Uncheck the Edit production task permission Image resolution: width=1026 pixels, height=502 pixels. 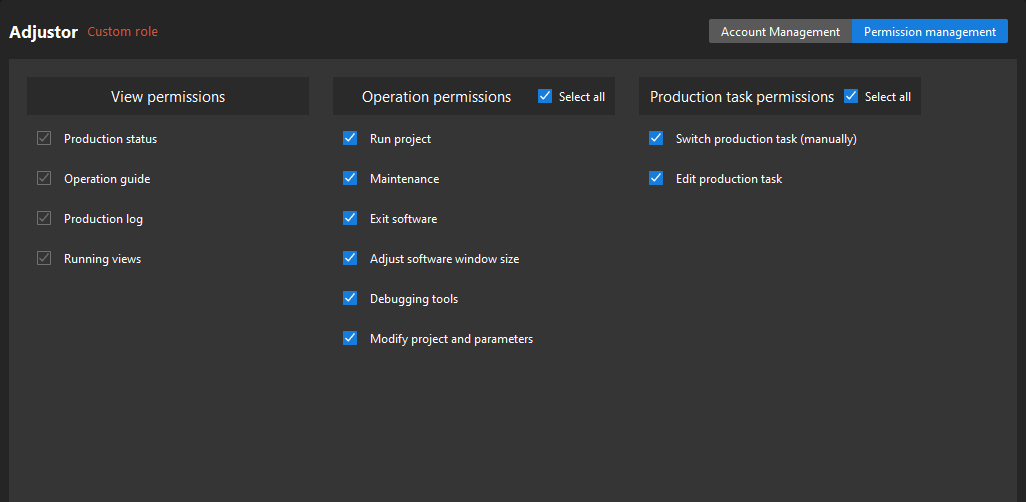coord(656,179)
